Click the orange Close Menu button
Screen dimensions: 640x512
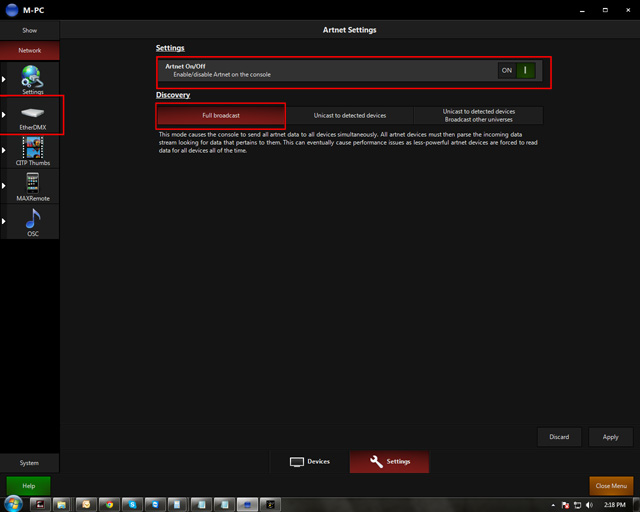[610, 486]
